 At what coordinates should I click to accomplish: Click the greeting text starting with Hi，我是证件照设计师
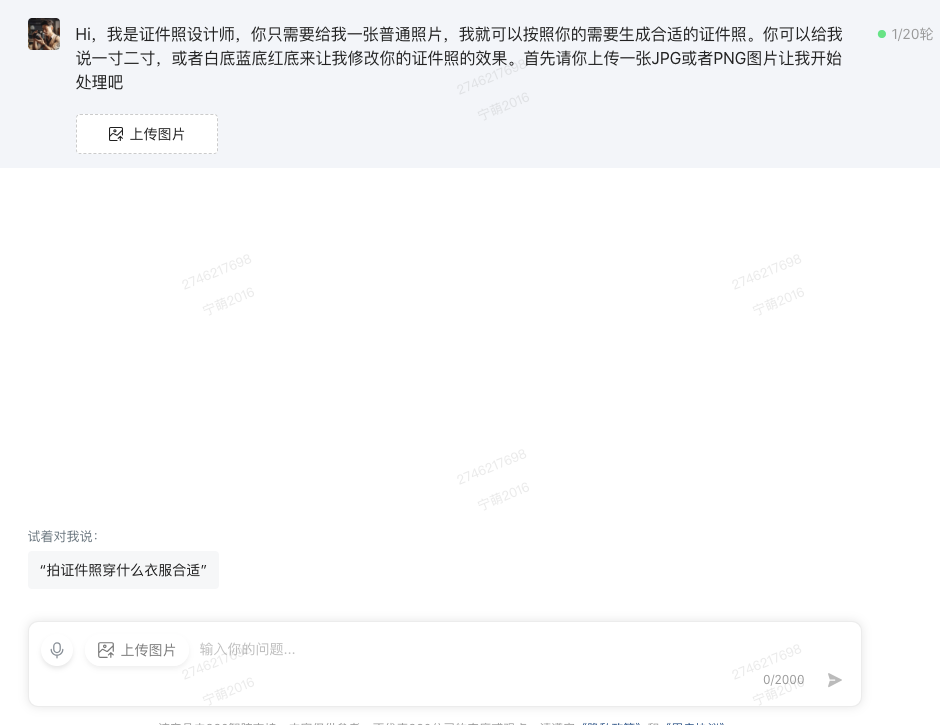pyautogui.click(x=459, y=58)
